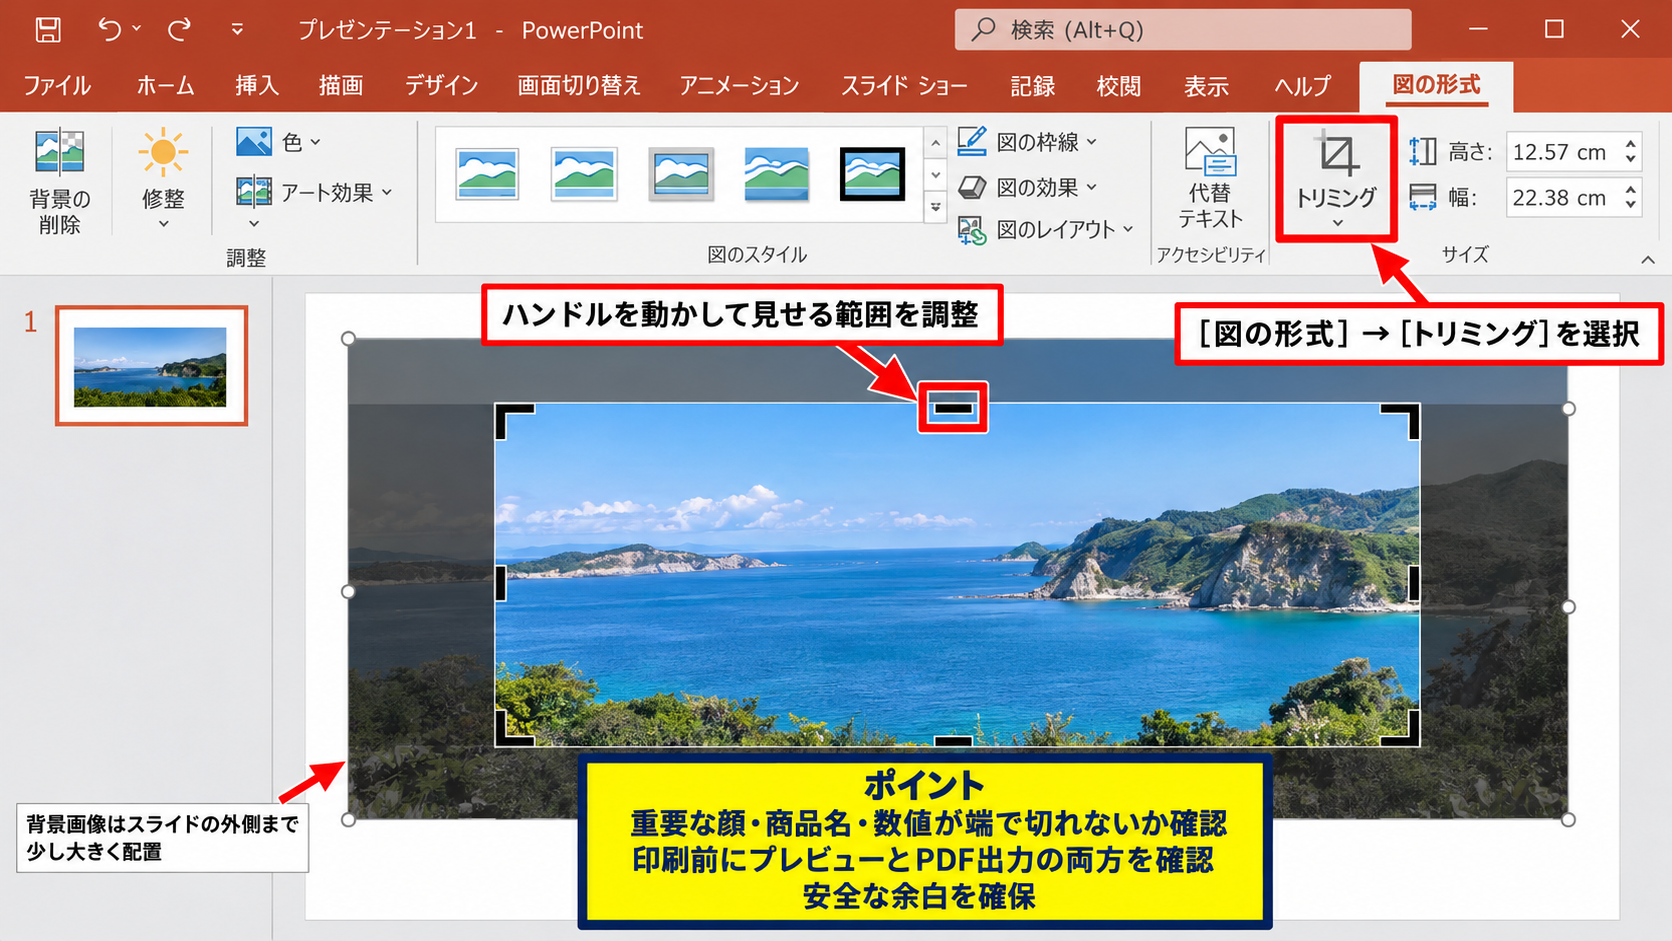
Task: Switch to the 挿入 tab
Action: click(257, 86)
